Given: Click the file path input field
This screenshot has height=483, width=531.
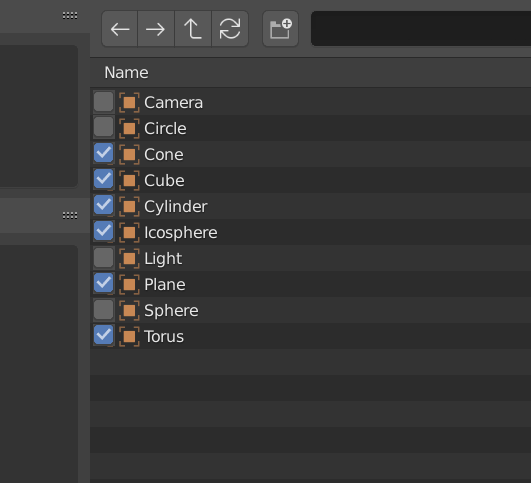Looking at the screenshot, I should [421, 28].
